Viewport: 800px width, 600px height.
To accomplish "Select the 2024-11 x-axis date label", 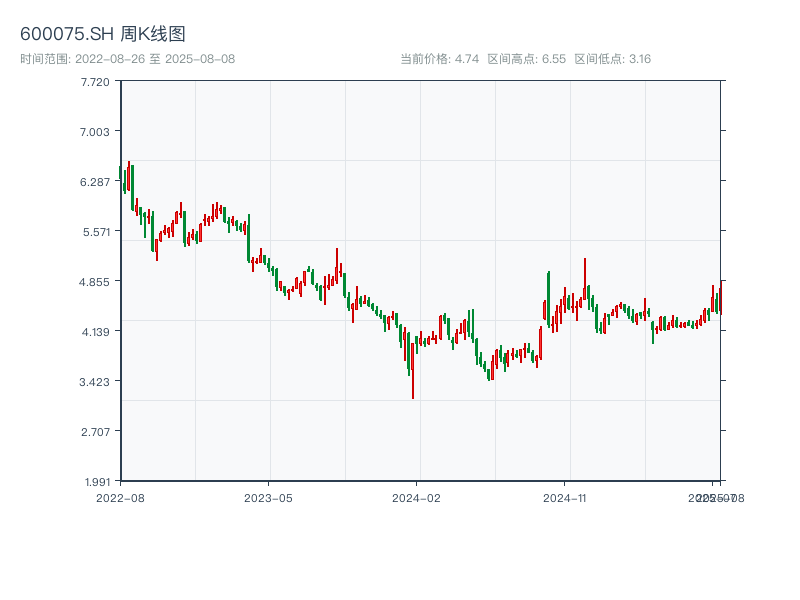I will click(566, 497).
